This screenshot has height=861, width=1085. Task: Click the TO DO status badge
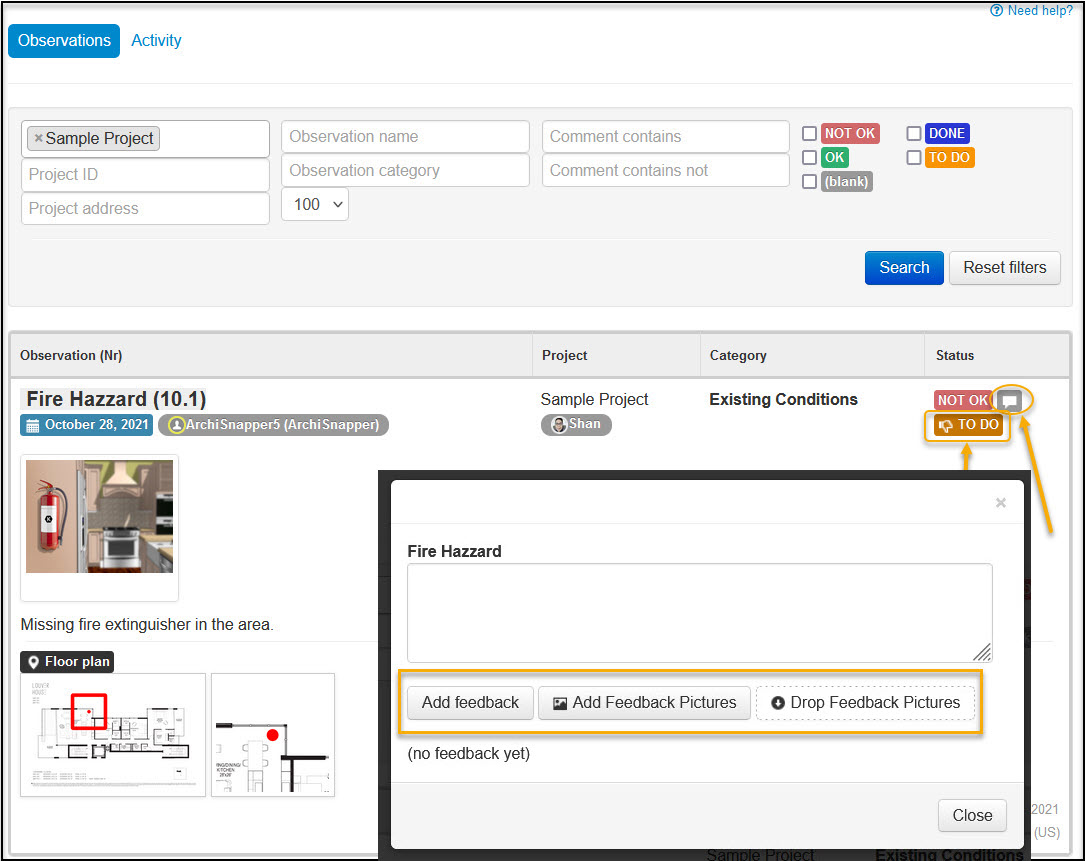(x=969, y=425)
